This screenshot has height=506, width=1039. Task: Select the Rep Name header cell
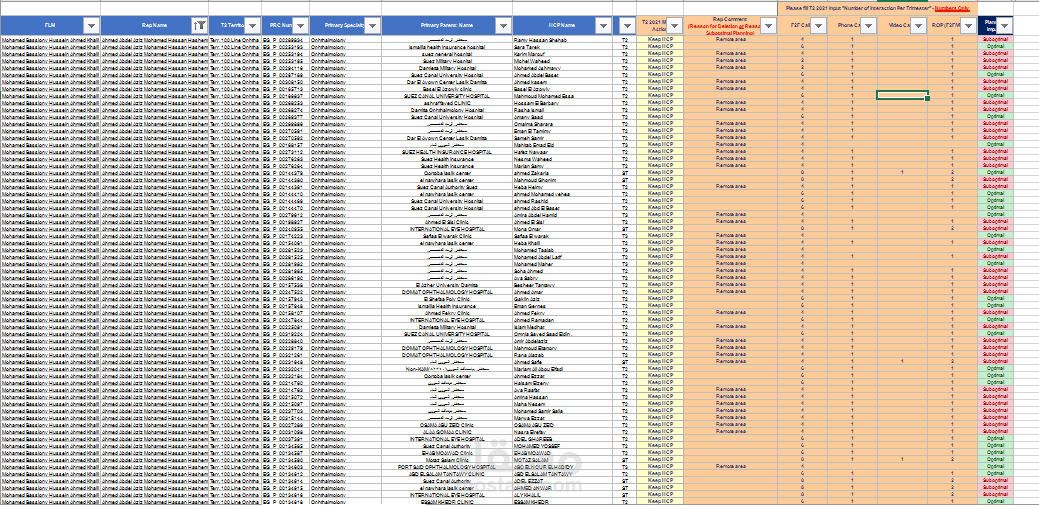[x=154, y=25]
